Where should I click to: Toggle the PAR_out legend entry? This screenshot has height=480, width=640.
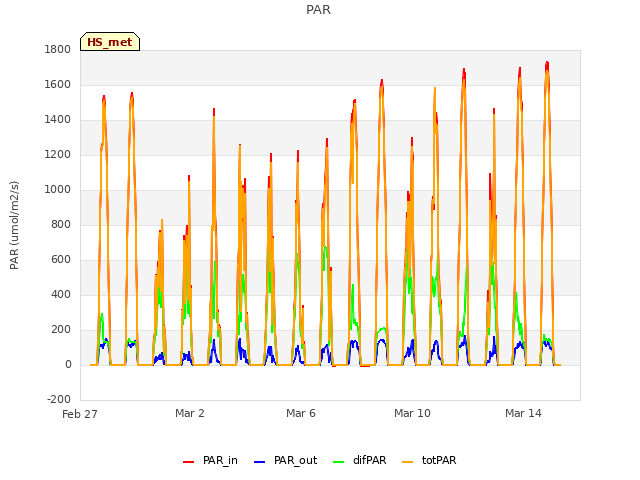click(286, 460)
